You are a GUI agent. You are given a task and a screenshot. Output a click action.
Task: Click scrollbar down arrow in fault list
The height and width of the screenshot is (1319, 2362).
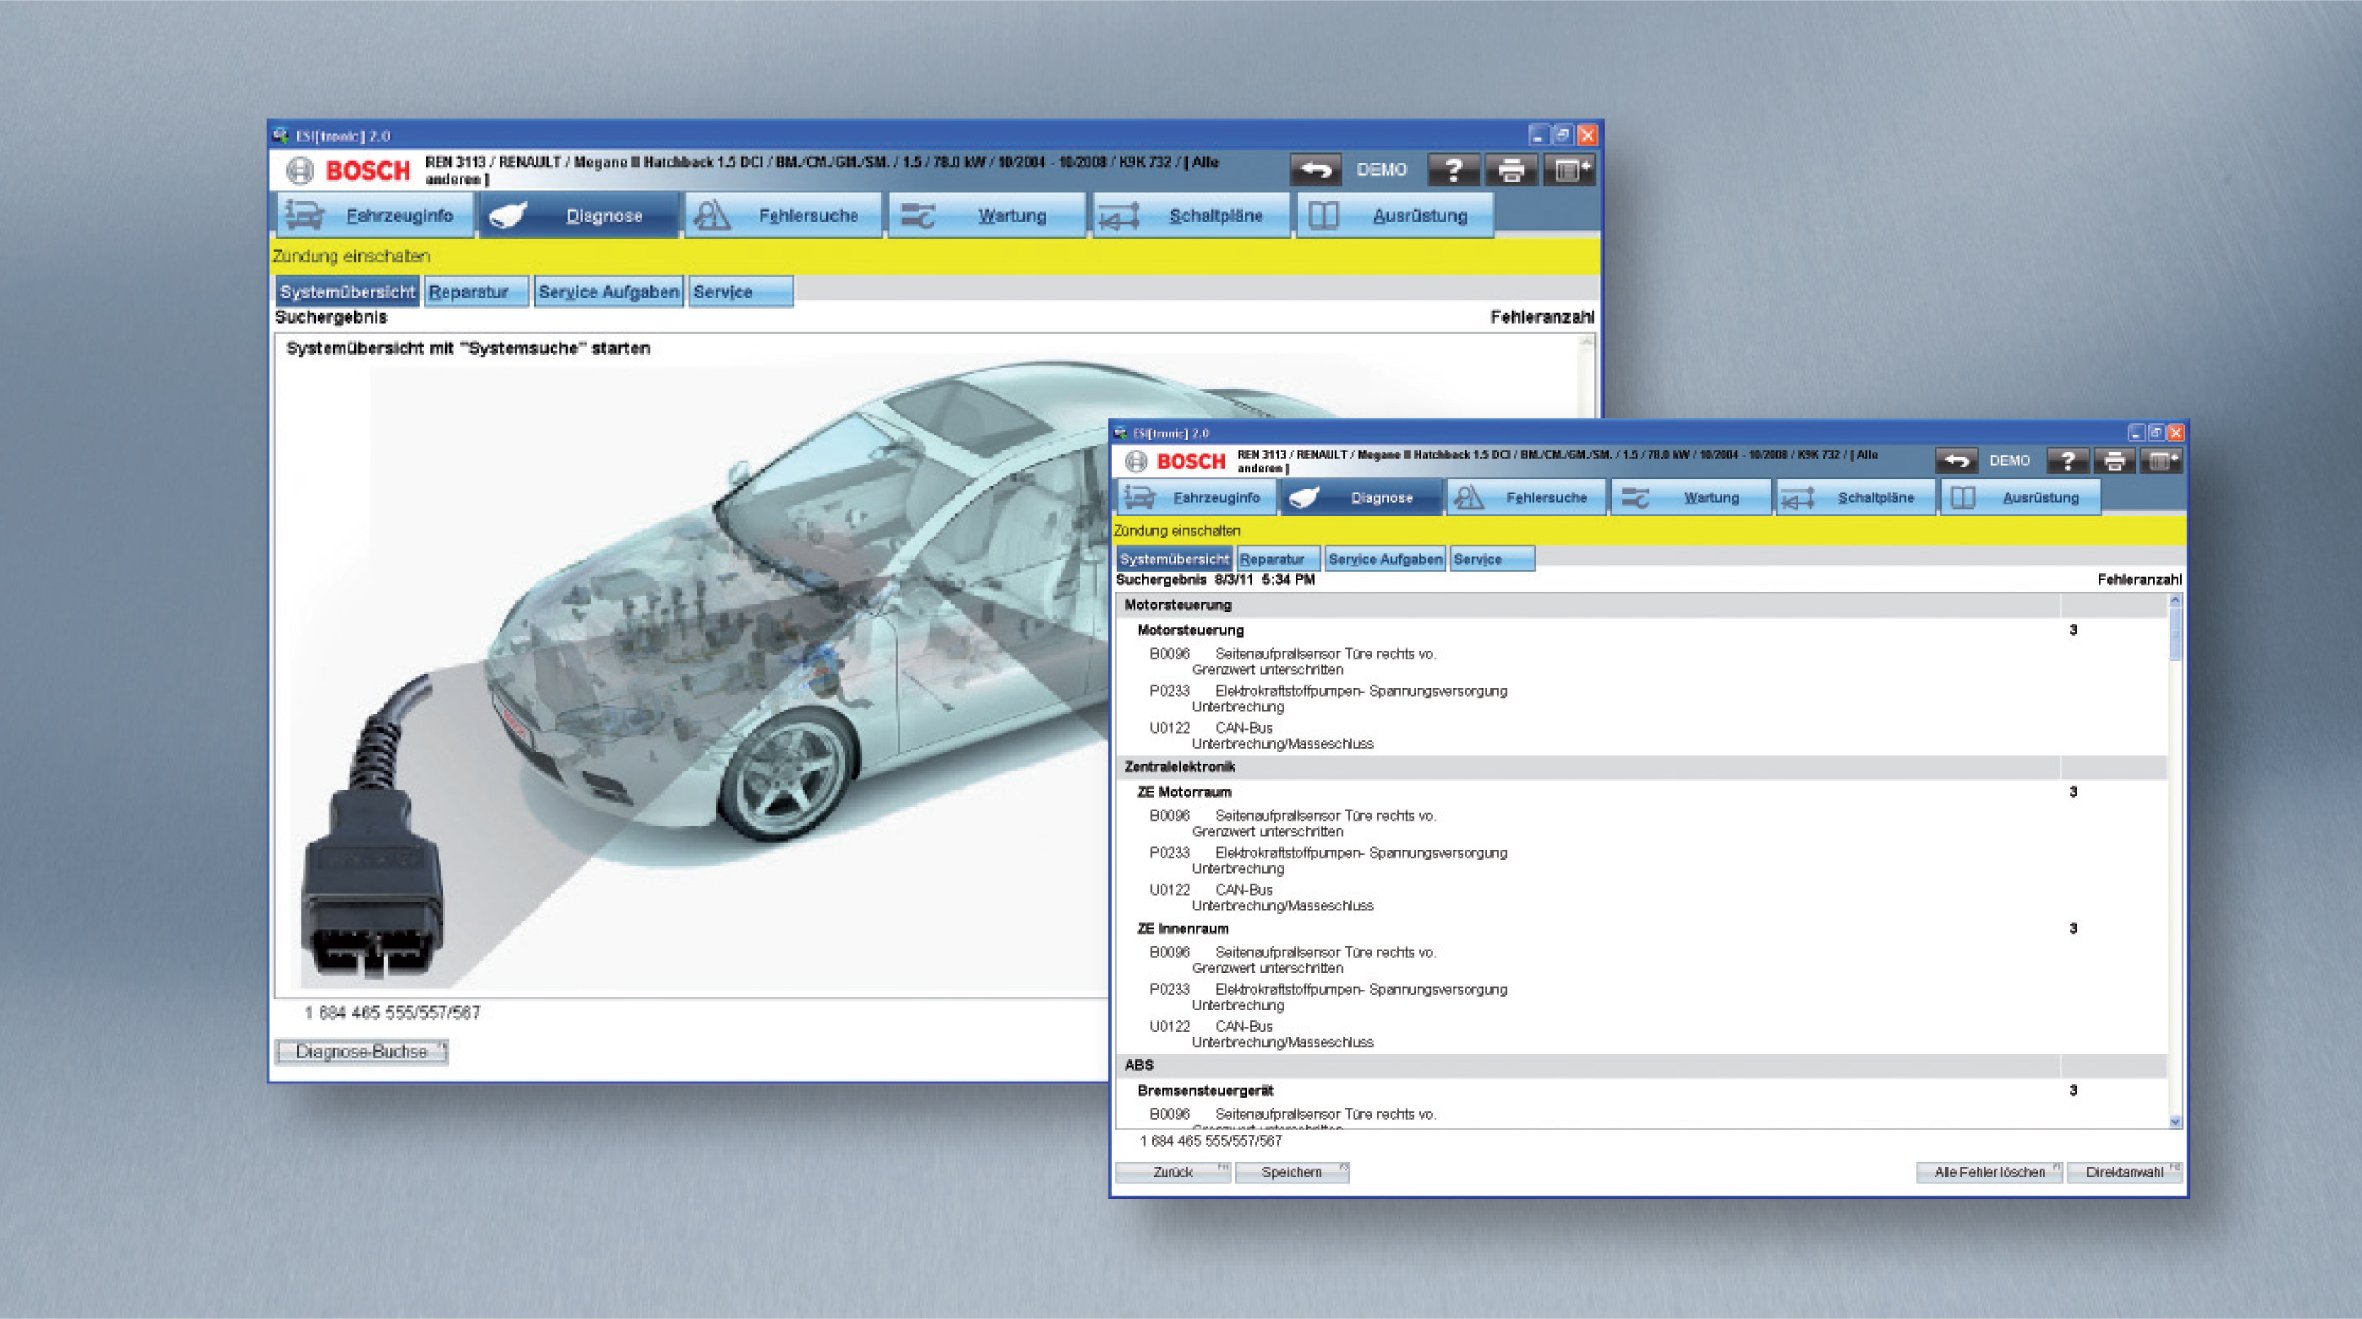point(2174,1122)
